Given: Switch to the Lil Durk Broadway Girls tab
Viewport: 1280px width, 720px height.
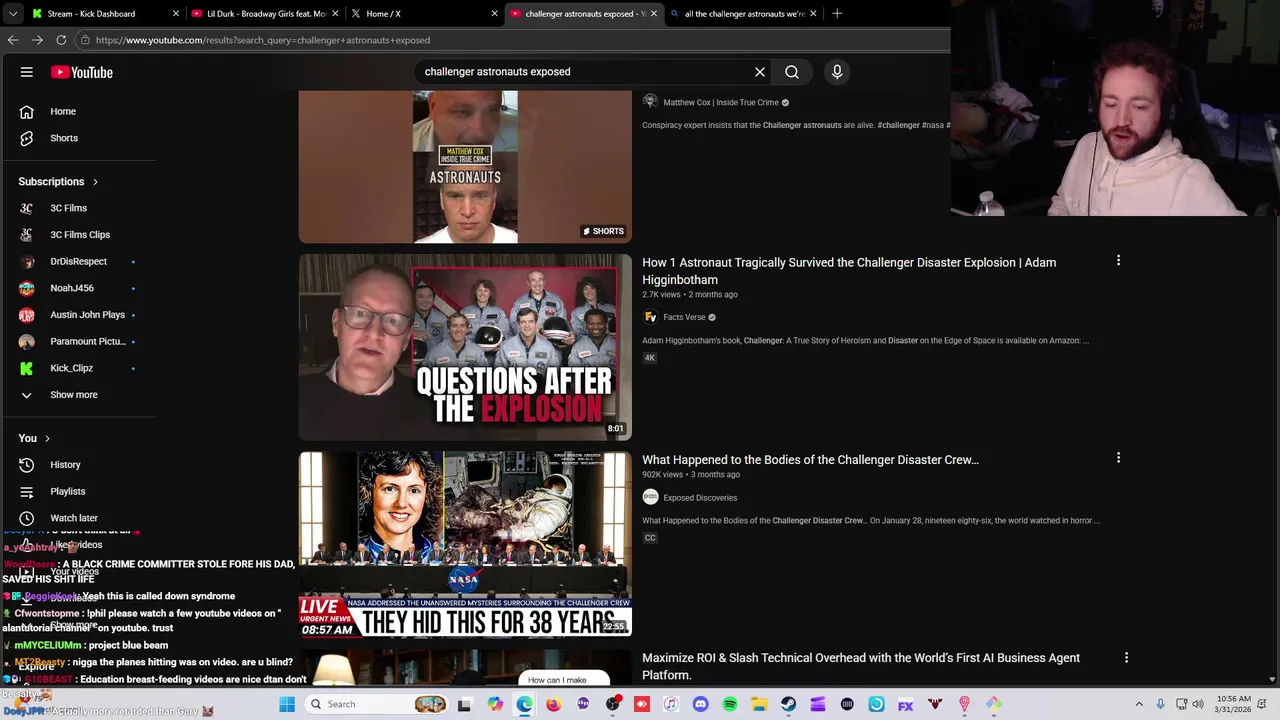Looking at the screenshot, I should 265,14.
